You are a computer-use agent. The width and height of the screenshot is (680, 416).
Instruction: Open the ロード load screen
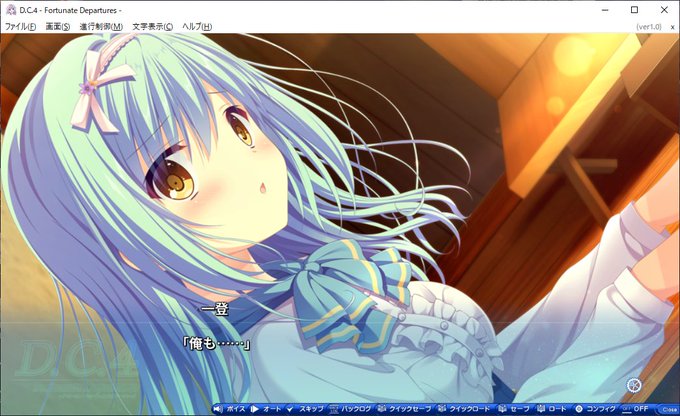click(552, 409)
